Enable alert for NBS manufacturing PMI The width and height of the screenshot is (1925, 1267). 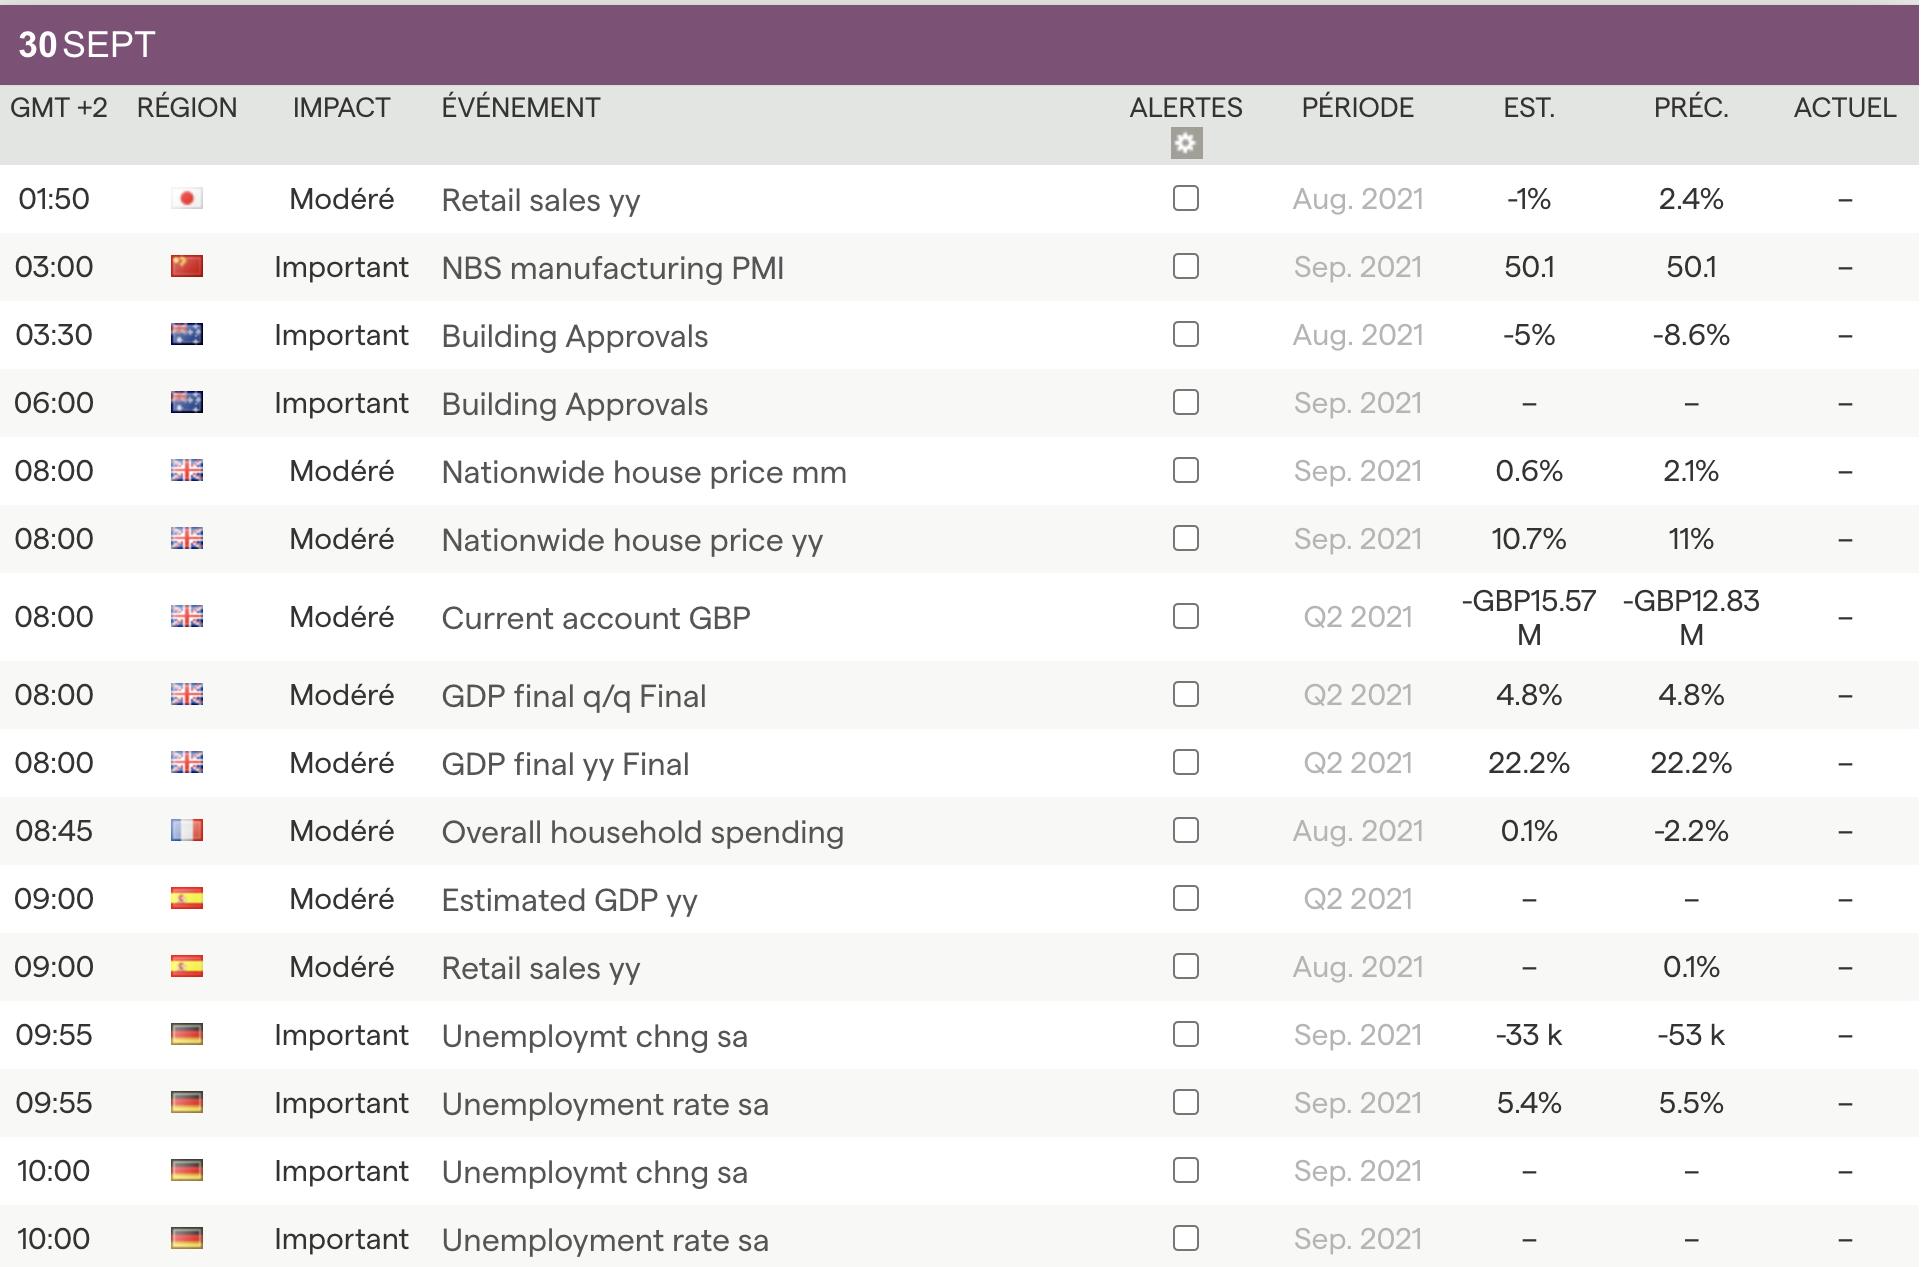tap(1186, 267)
